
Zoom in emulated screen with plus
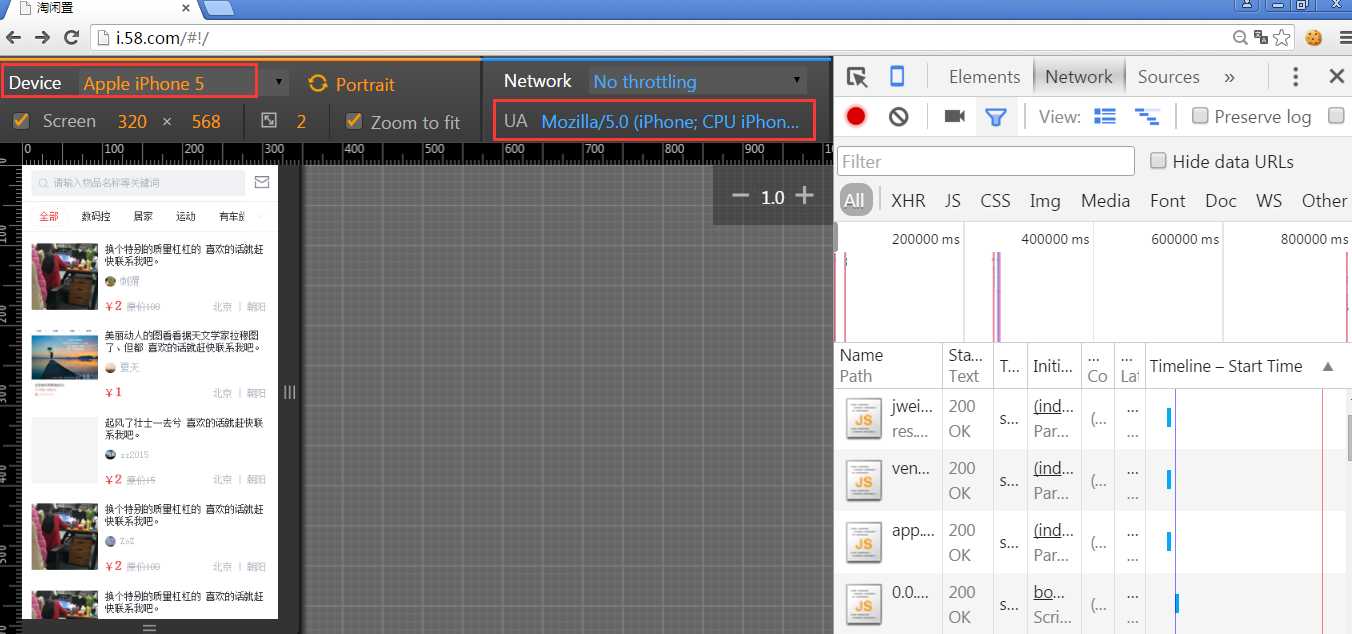(804, 196)
